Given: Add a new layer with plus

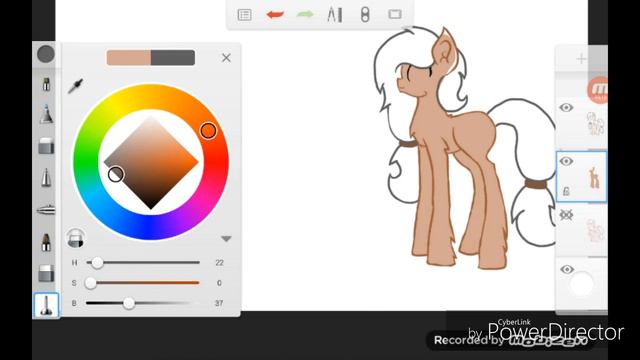Looking at the screenshot, I should pyautogui.click(x=581, y=59).
